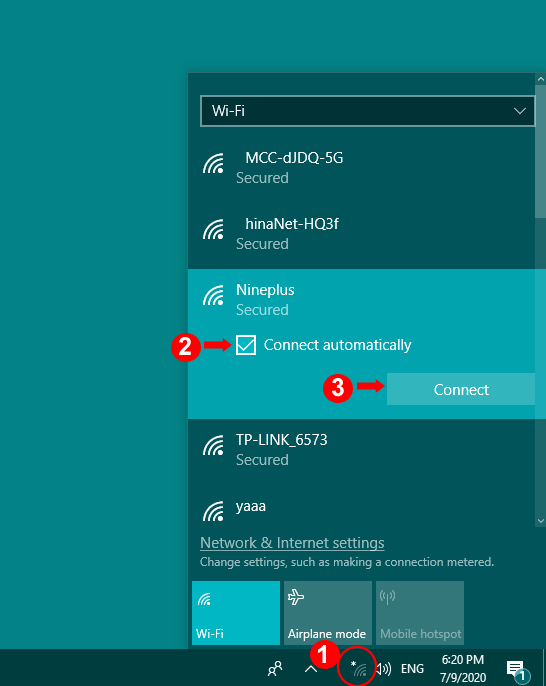Open the Wi-Fi adapter dropdown

(x=368, y=111)
